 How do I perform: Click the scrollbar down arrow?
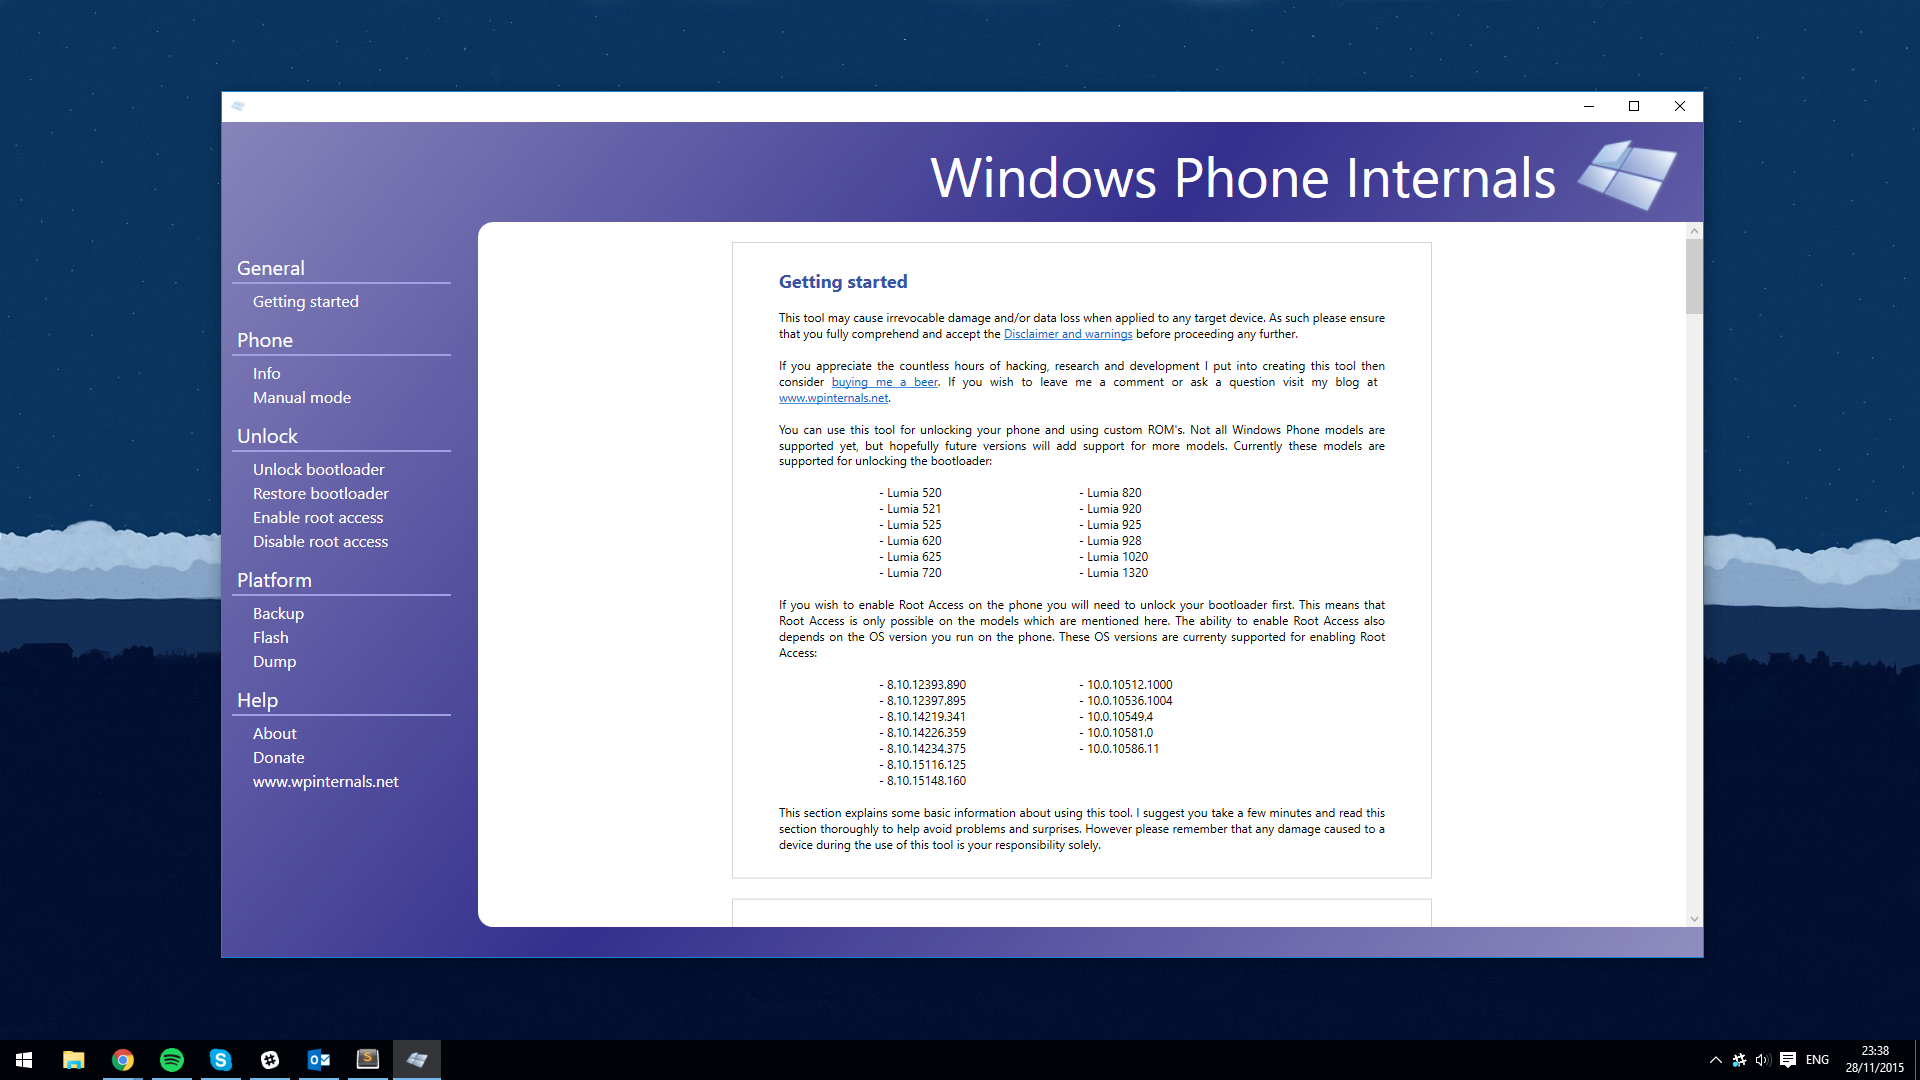(x=1694, y=918)
